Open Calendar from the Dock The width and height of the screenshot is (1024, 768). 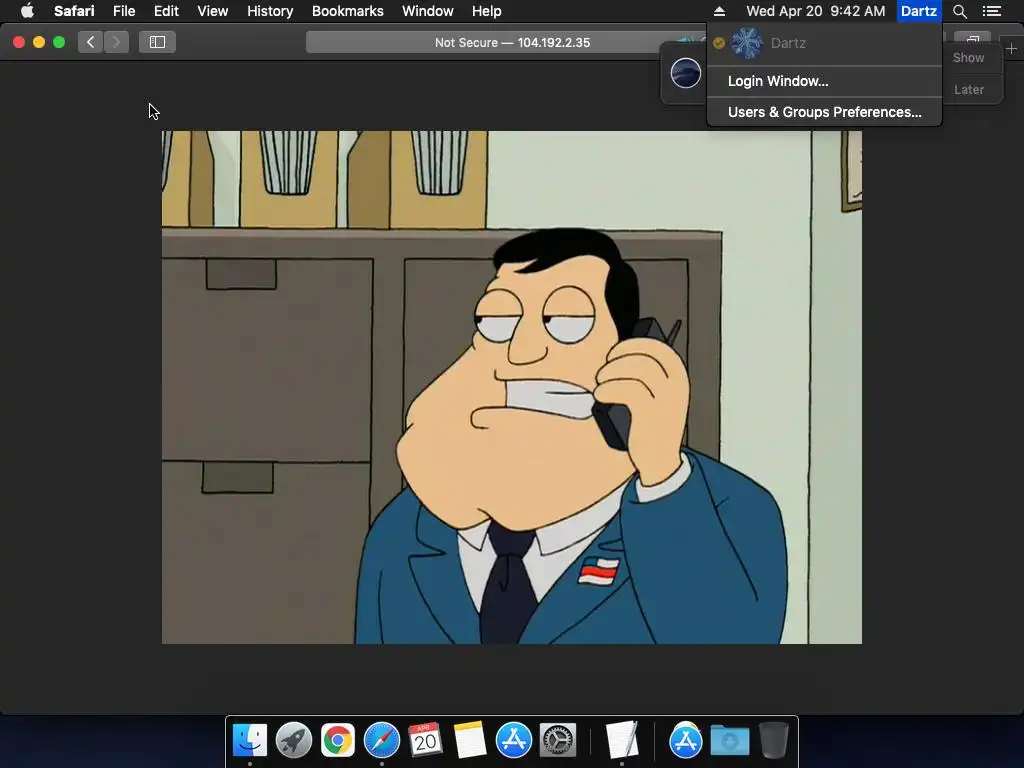[425, 740]
